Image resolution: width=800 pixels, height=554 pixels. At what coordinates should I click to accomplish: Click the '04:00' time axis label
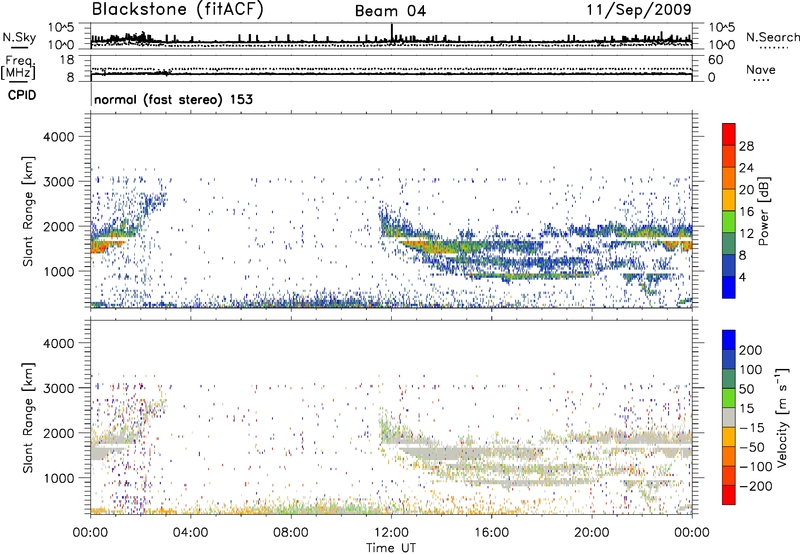(190, 533)
